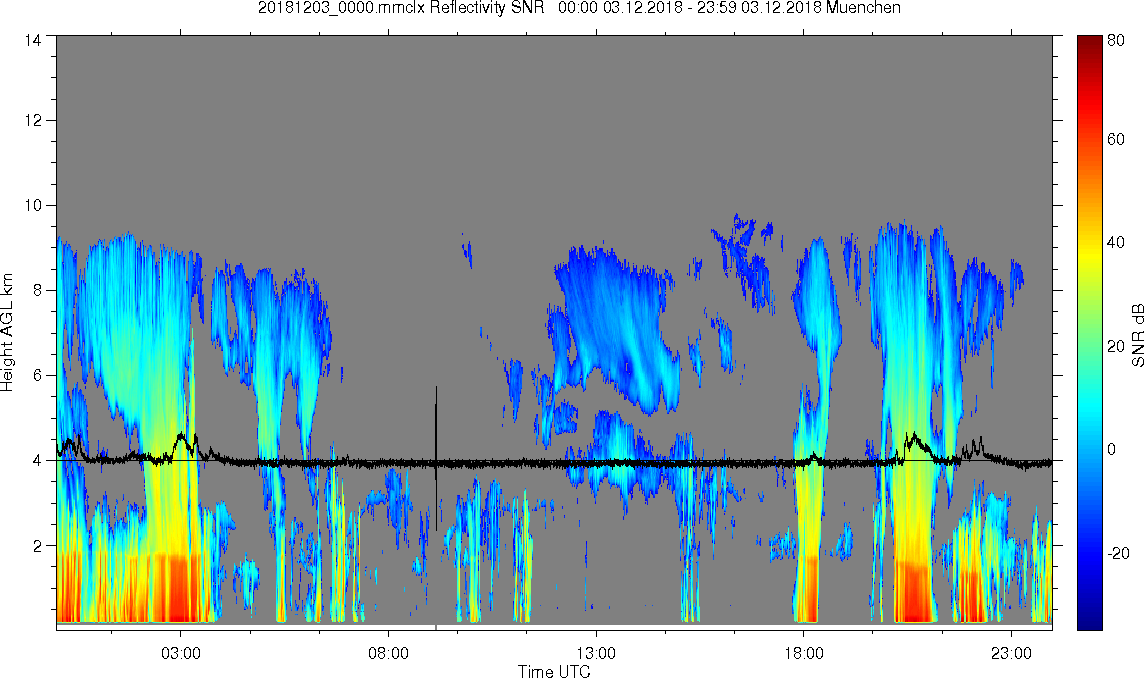This screenshot has height=678, width=1144.
Task: Click the colorbar value 20
Action: [x=1116, y=346]
